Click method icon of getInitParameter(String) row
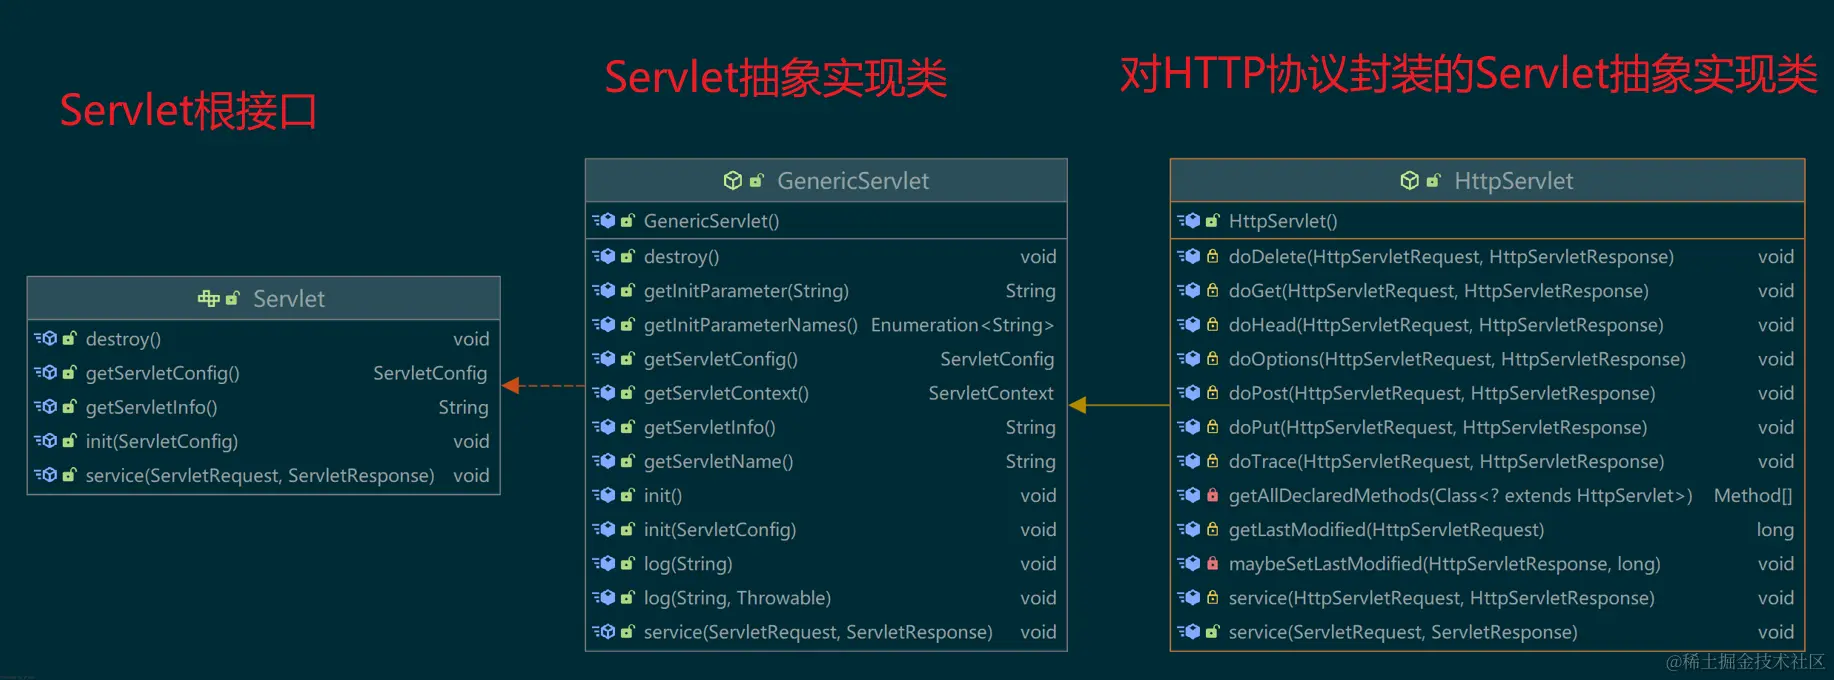 coord(604,291)
